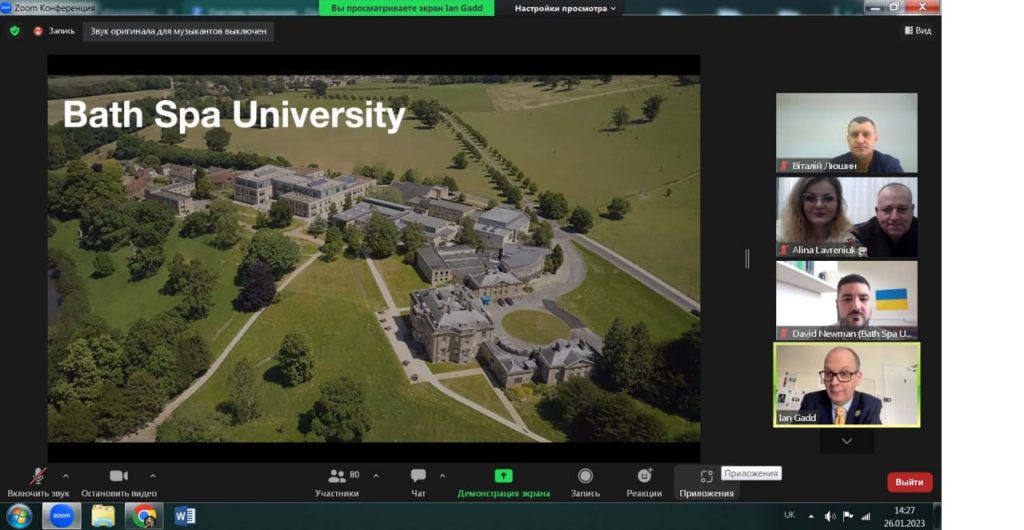Image resolution: width=1024 pixels, height=530 pixels.
Task: Open Google Chrome from the taskbar
Action: [144, 516]
